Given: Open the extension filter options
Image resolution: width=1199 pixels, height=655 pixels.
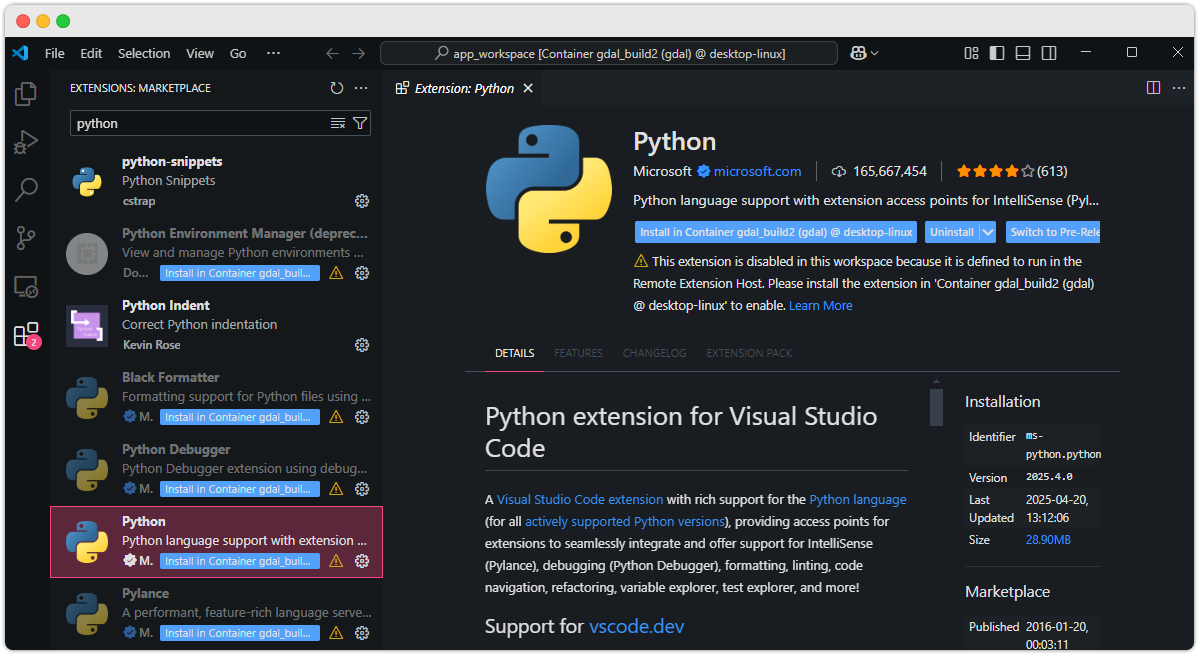Looking at the screenshot, I should click(x=360, y=123).
